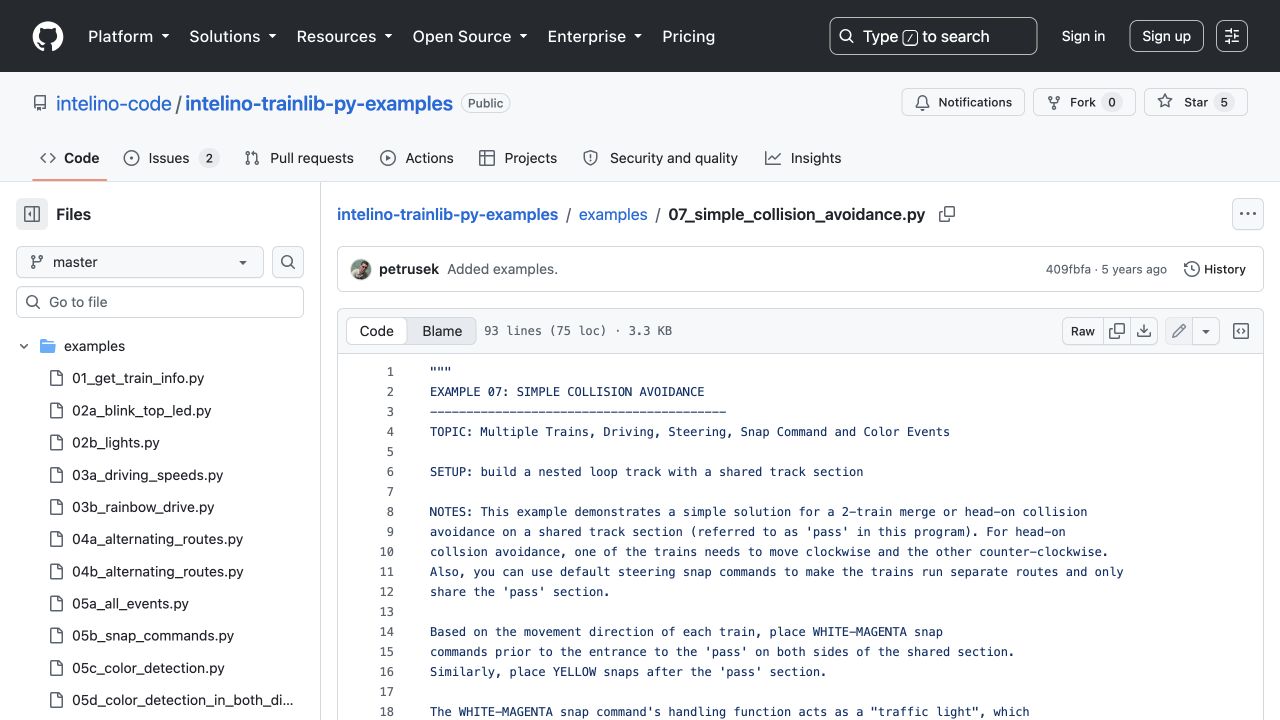Screen dimensions: 1280x720
Task: Open 02b_lights.py in the file tree
Action: tap(116, 443)
